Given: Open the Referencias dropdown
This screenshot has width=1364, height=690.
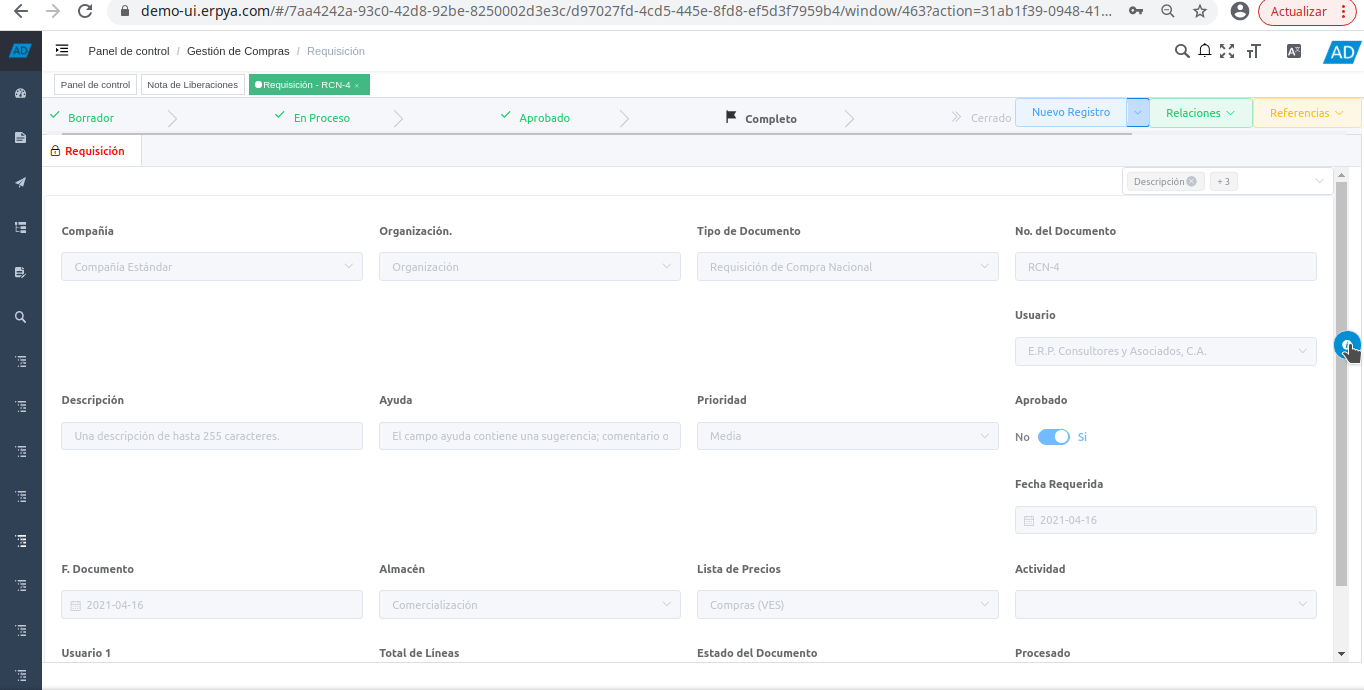Looking at the screenshot, I should tap(1306, 113).
